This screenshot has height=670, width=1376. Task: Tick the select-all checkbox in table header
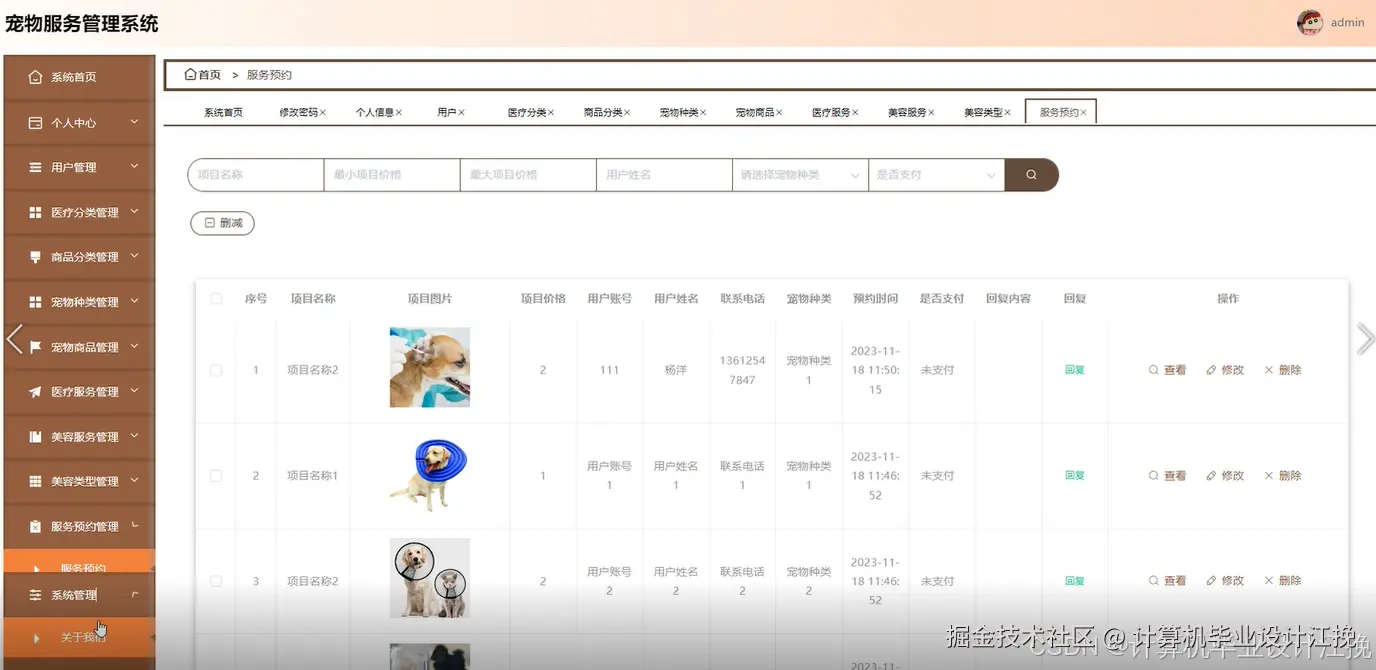pos(216,299)
